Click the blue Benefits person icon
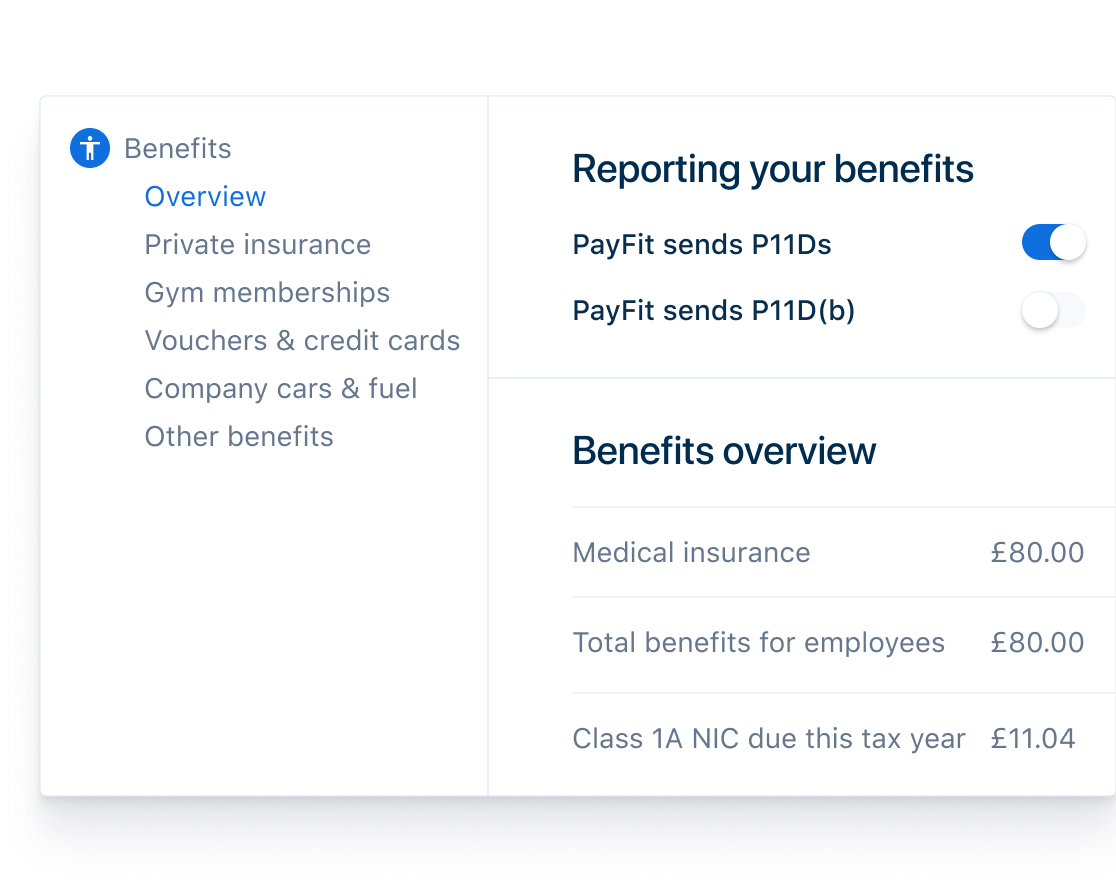This screenshot has width=1116, height=896. click(89, 149)
